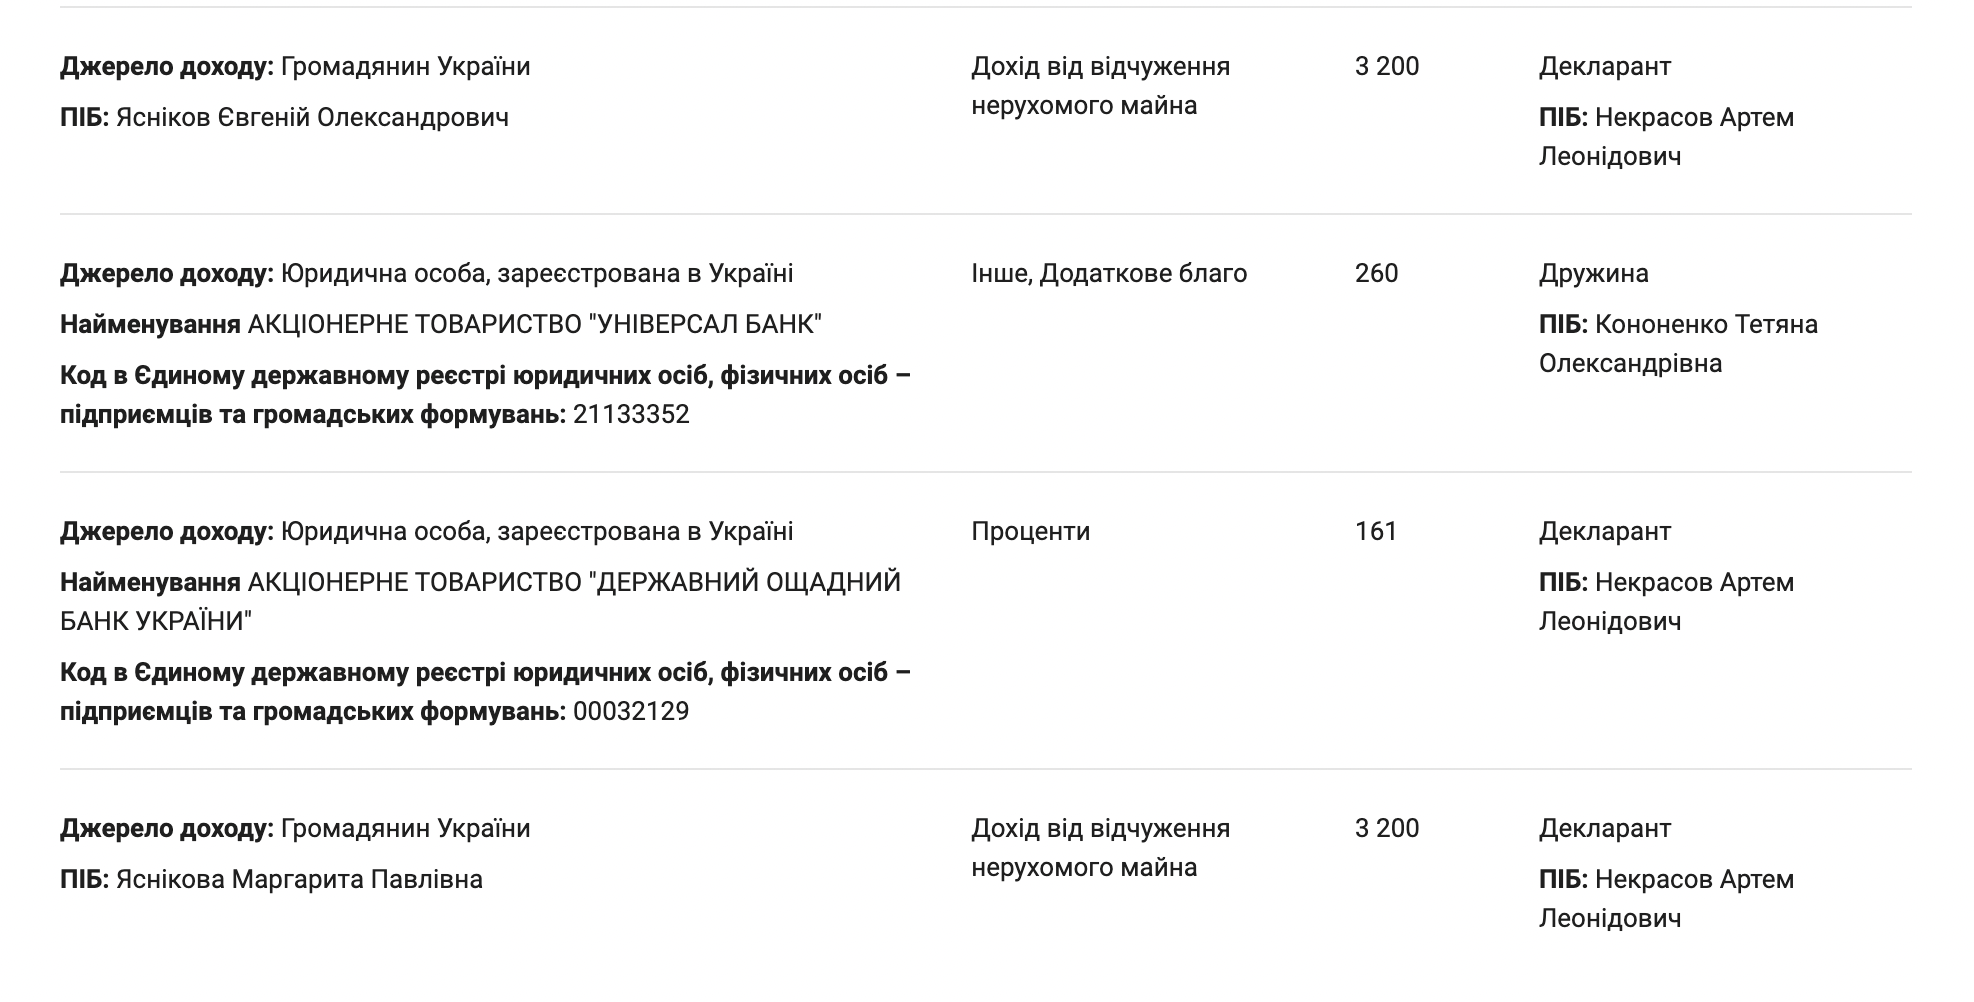Click Громадянин України in the first row
Image resolution: width=1974 pixels, height=1002 pixels.
point(405,67)
